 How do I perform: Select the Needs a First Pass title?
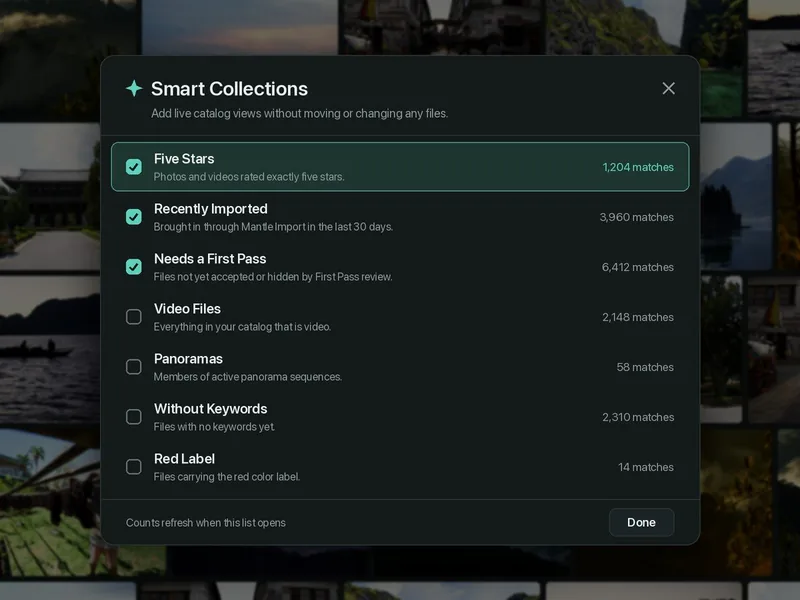tap(210, 259)
